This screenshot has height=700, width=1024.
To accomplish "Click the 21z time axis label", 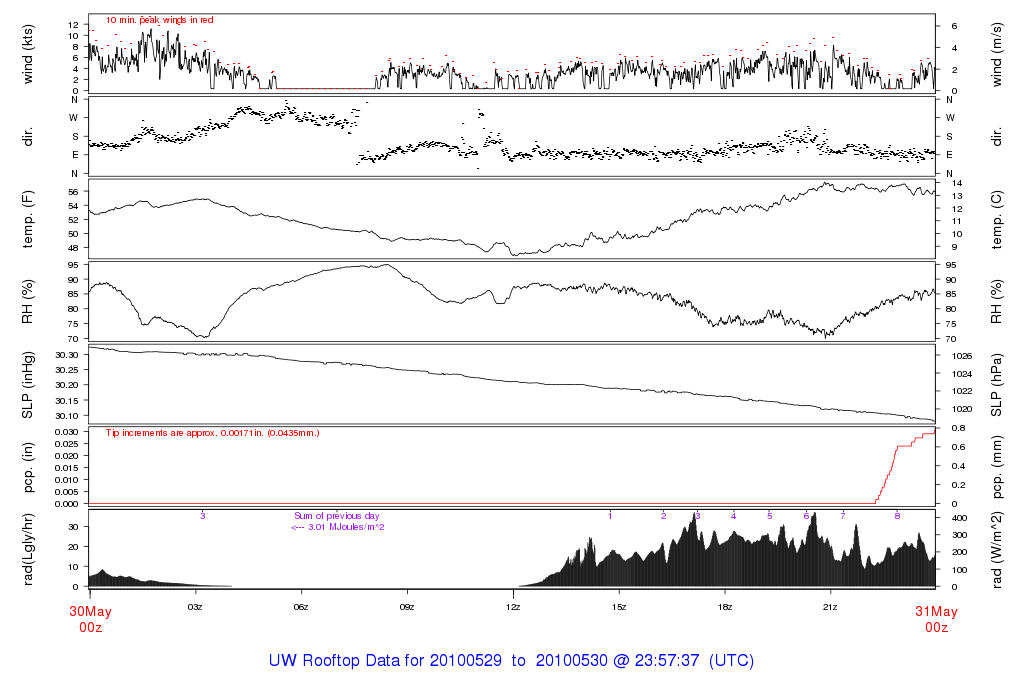I will click(831, 606).
